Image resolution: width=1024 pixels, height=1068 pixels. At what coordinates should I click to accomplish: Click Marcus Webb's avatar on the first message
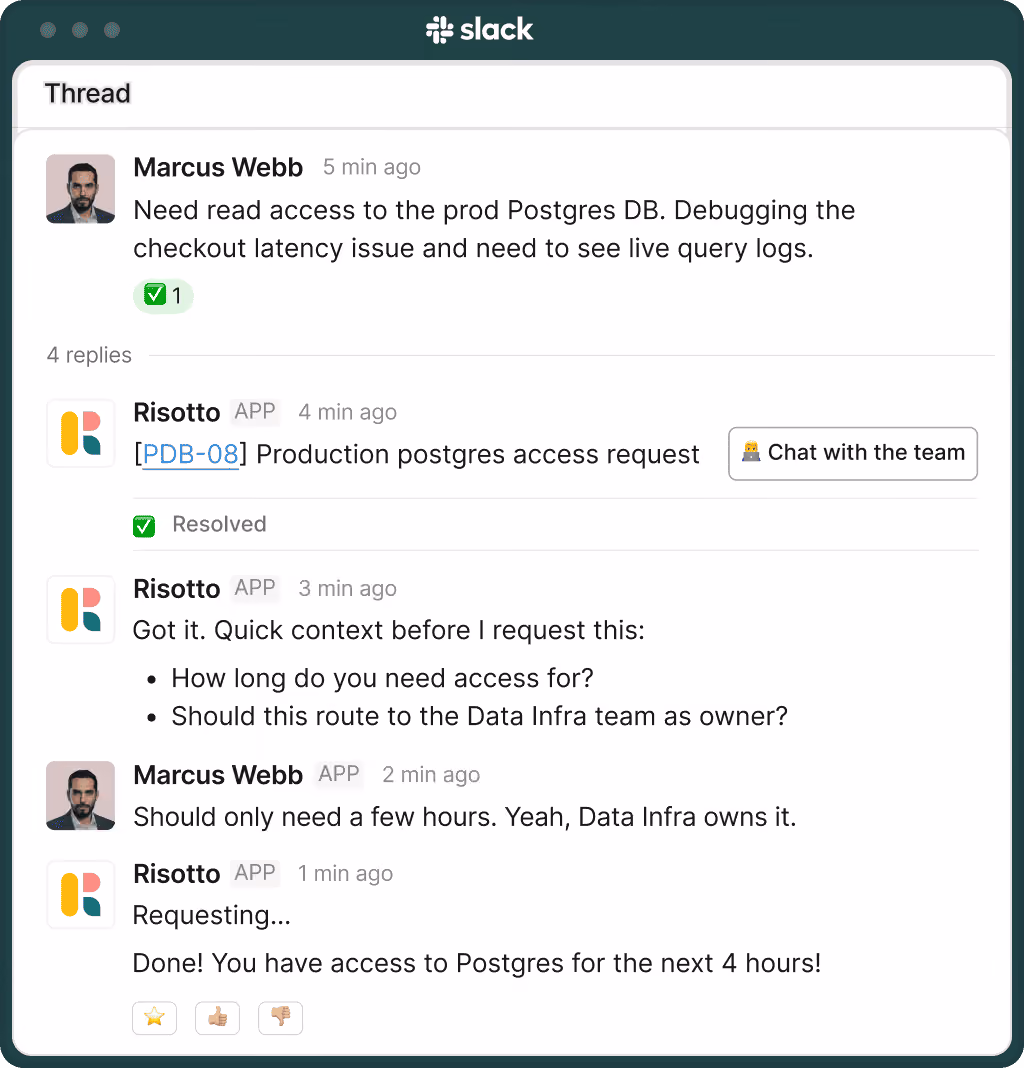pyautogui.click(x=80, y=189)
